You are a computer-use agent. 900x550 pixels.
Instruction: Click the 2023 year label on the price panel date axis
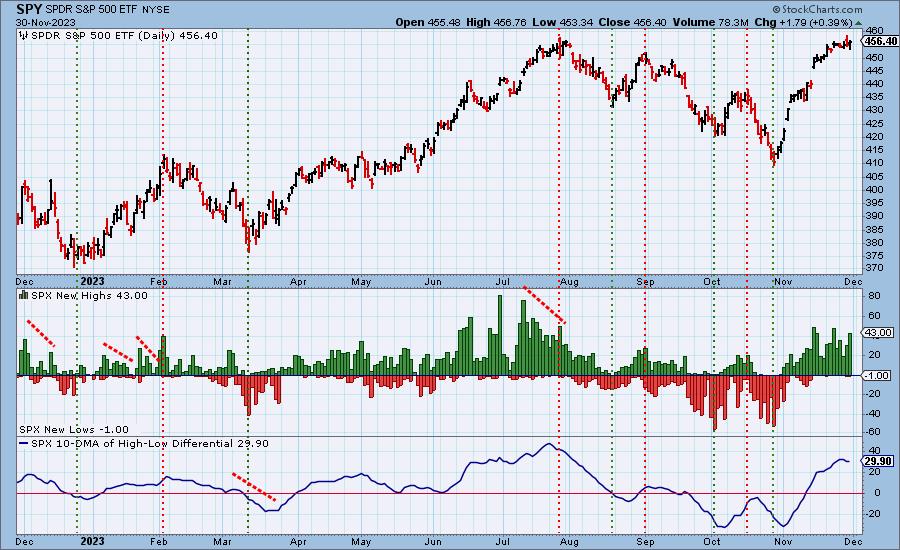[92, 281]
